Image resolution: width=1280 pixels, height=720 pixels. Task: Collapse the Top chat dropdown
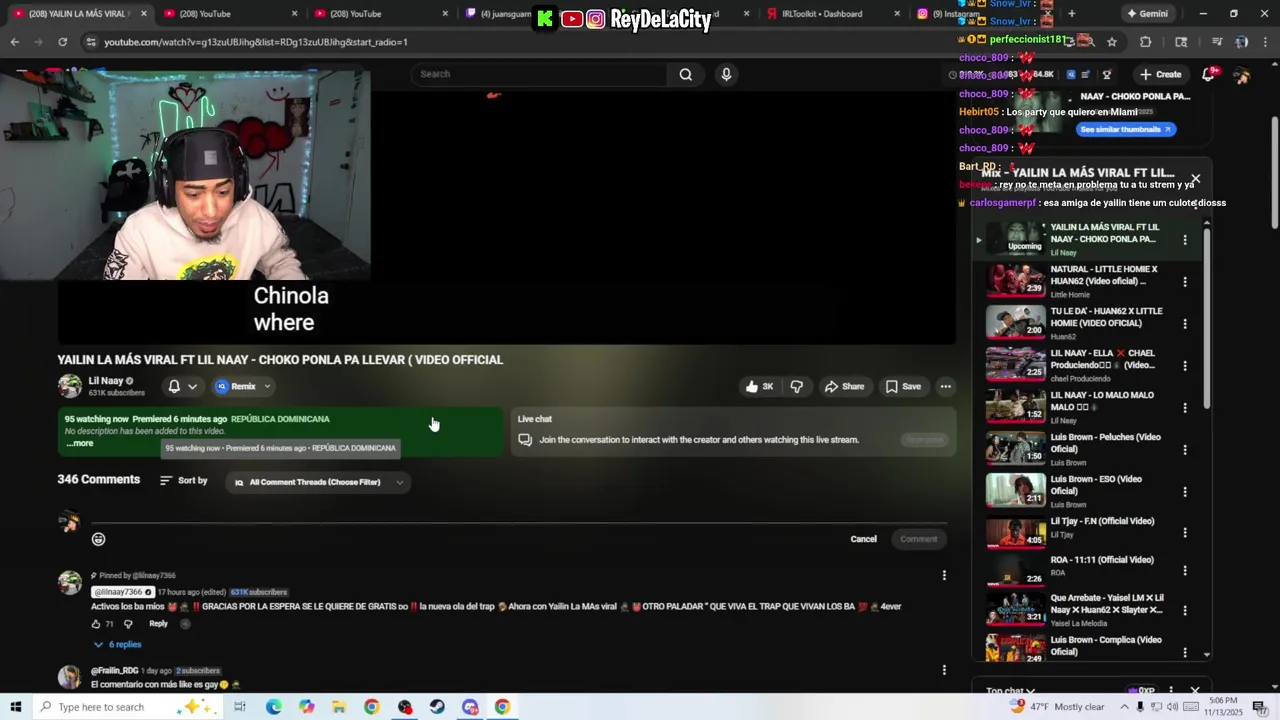tap(1010, 691)
